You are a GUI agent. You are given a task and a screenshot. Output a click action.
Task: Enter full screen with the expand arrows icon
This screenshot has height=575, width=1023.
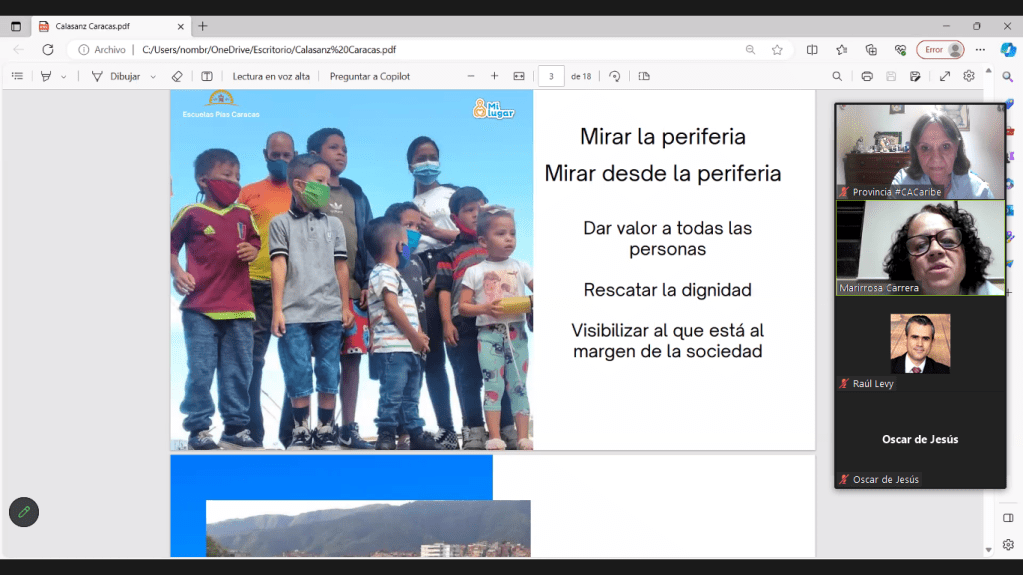tap(945, 76)
